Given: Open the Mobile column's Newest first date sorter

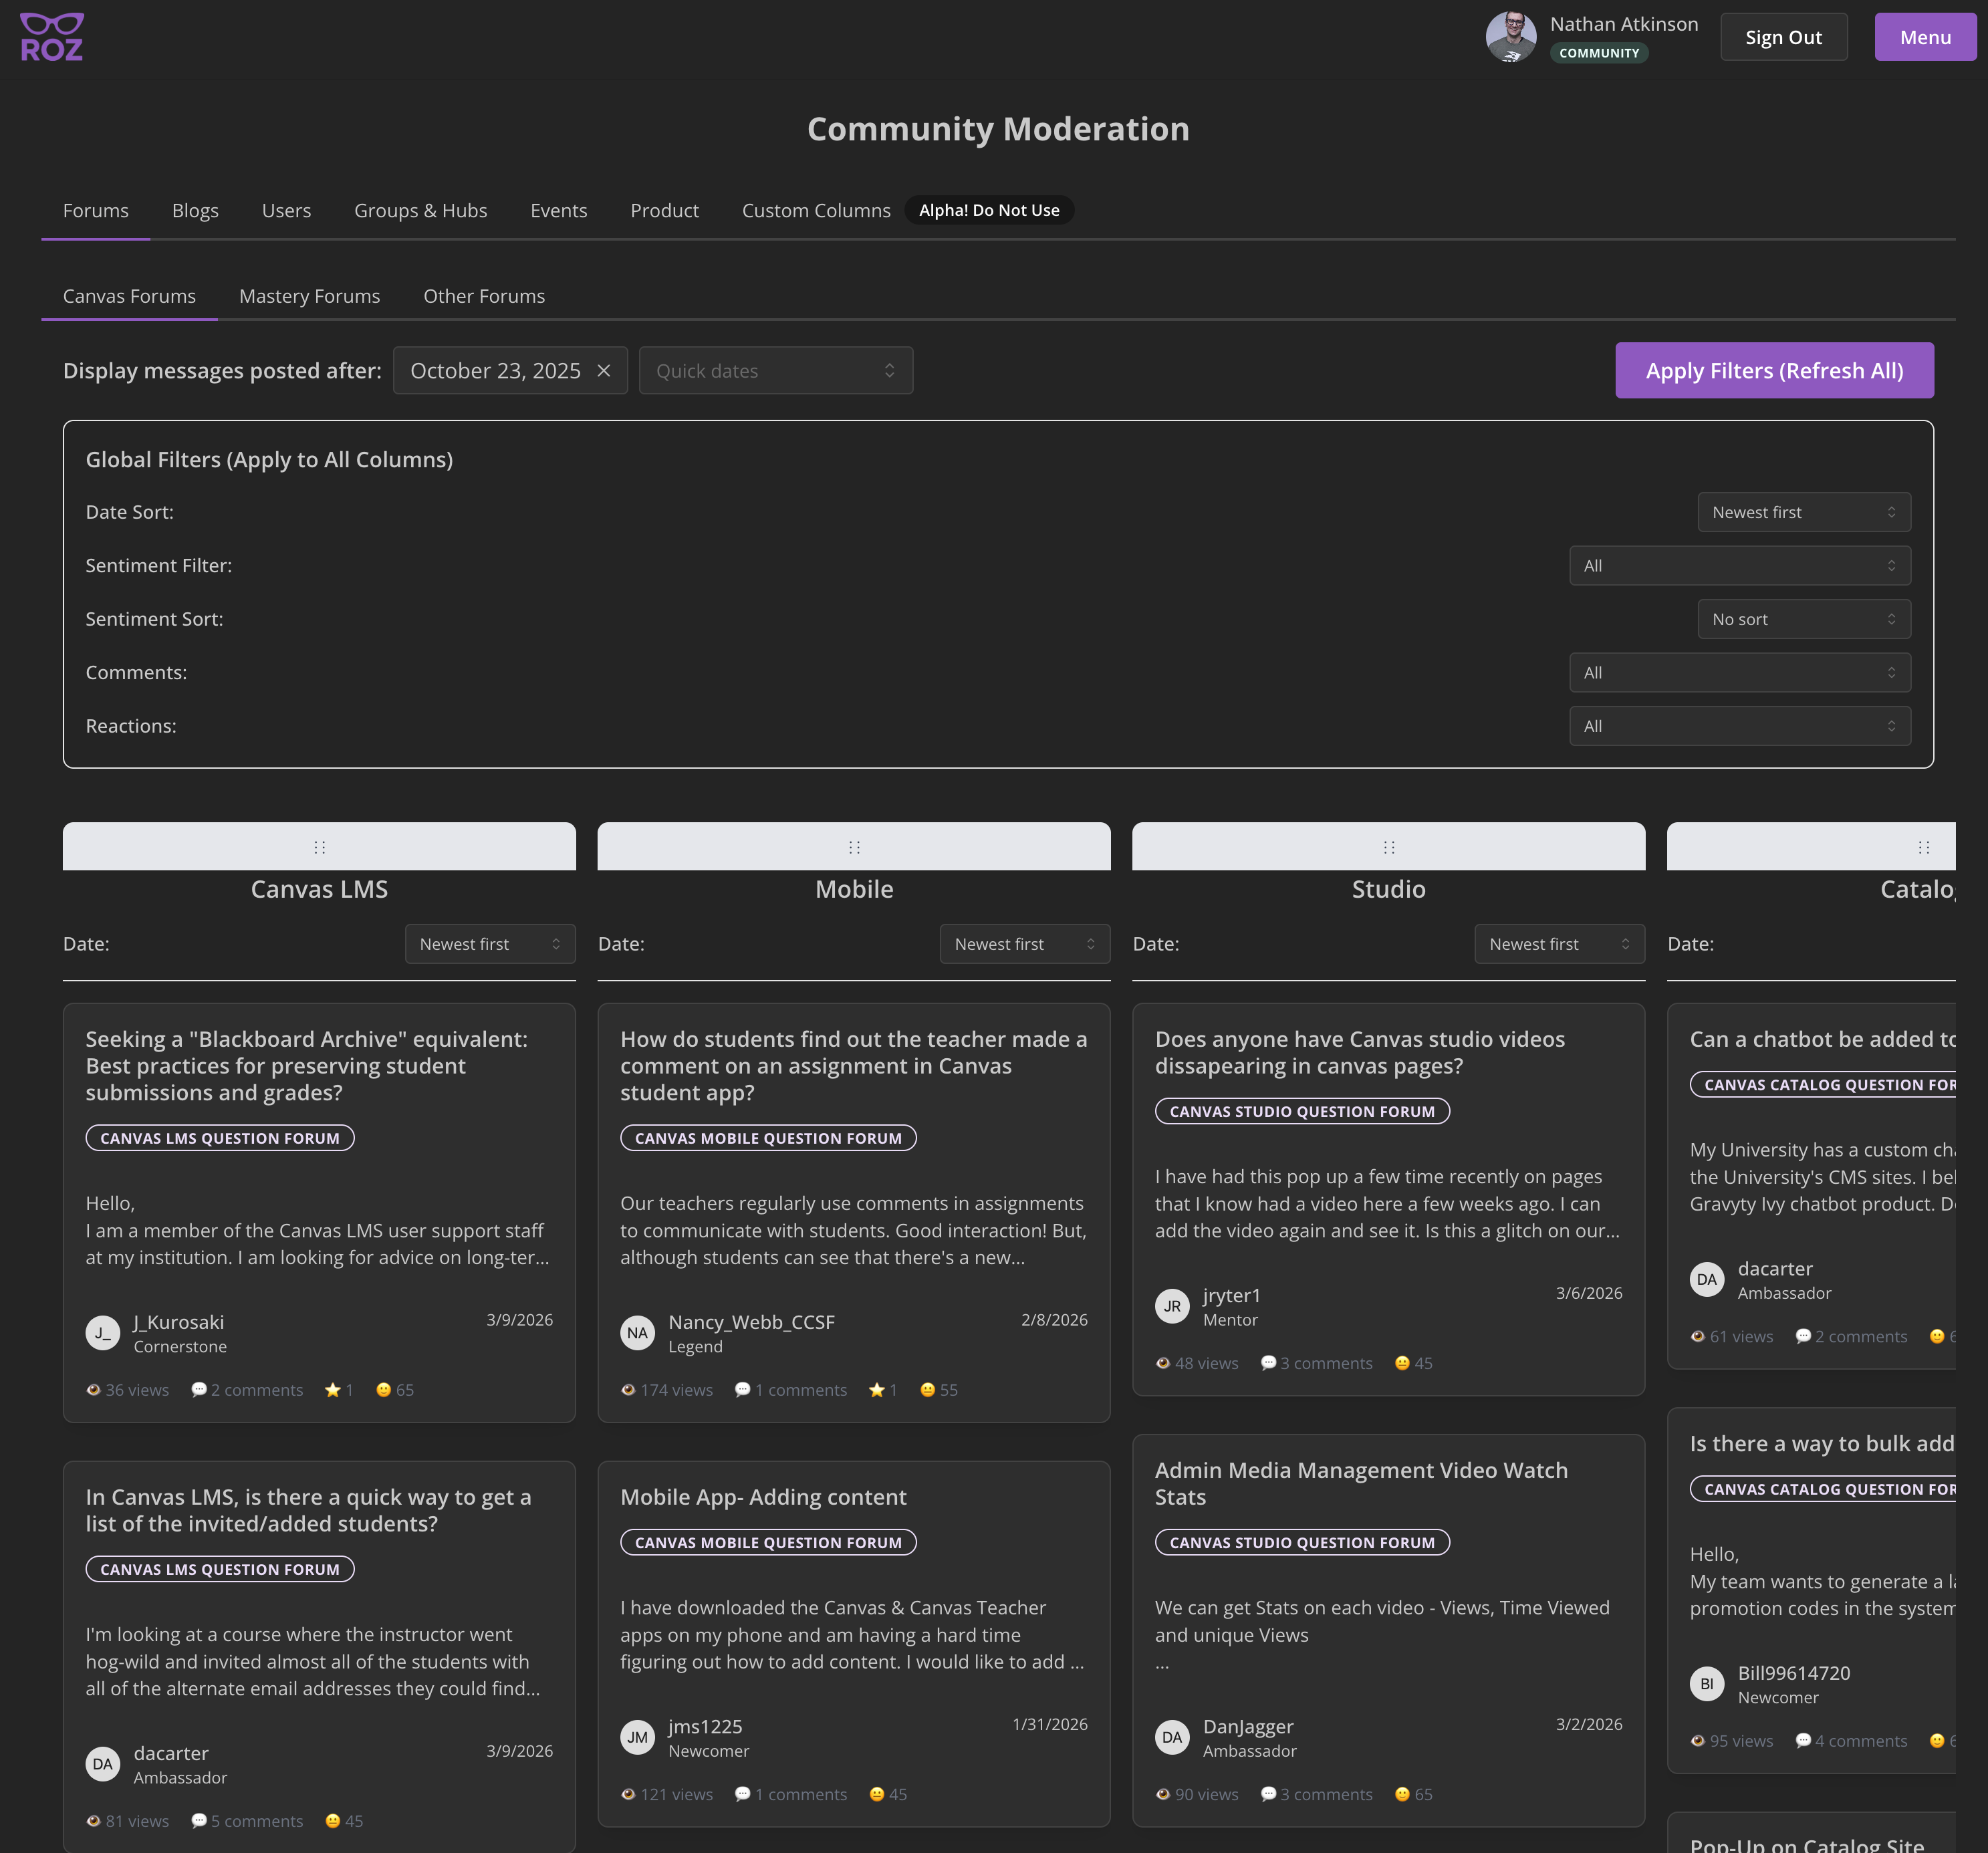Looking at the screenshot, I should coord(1024,943).
